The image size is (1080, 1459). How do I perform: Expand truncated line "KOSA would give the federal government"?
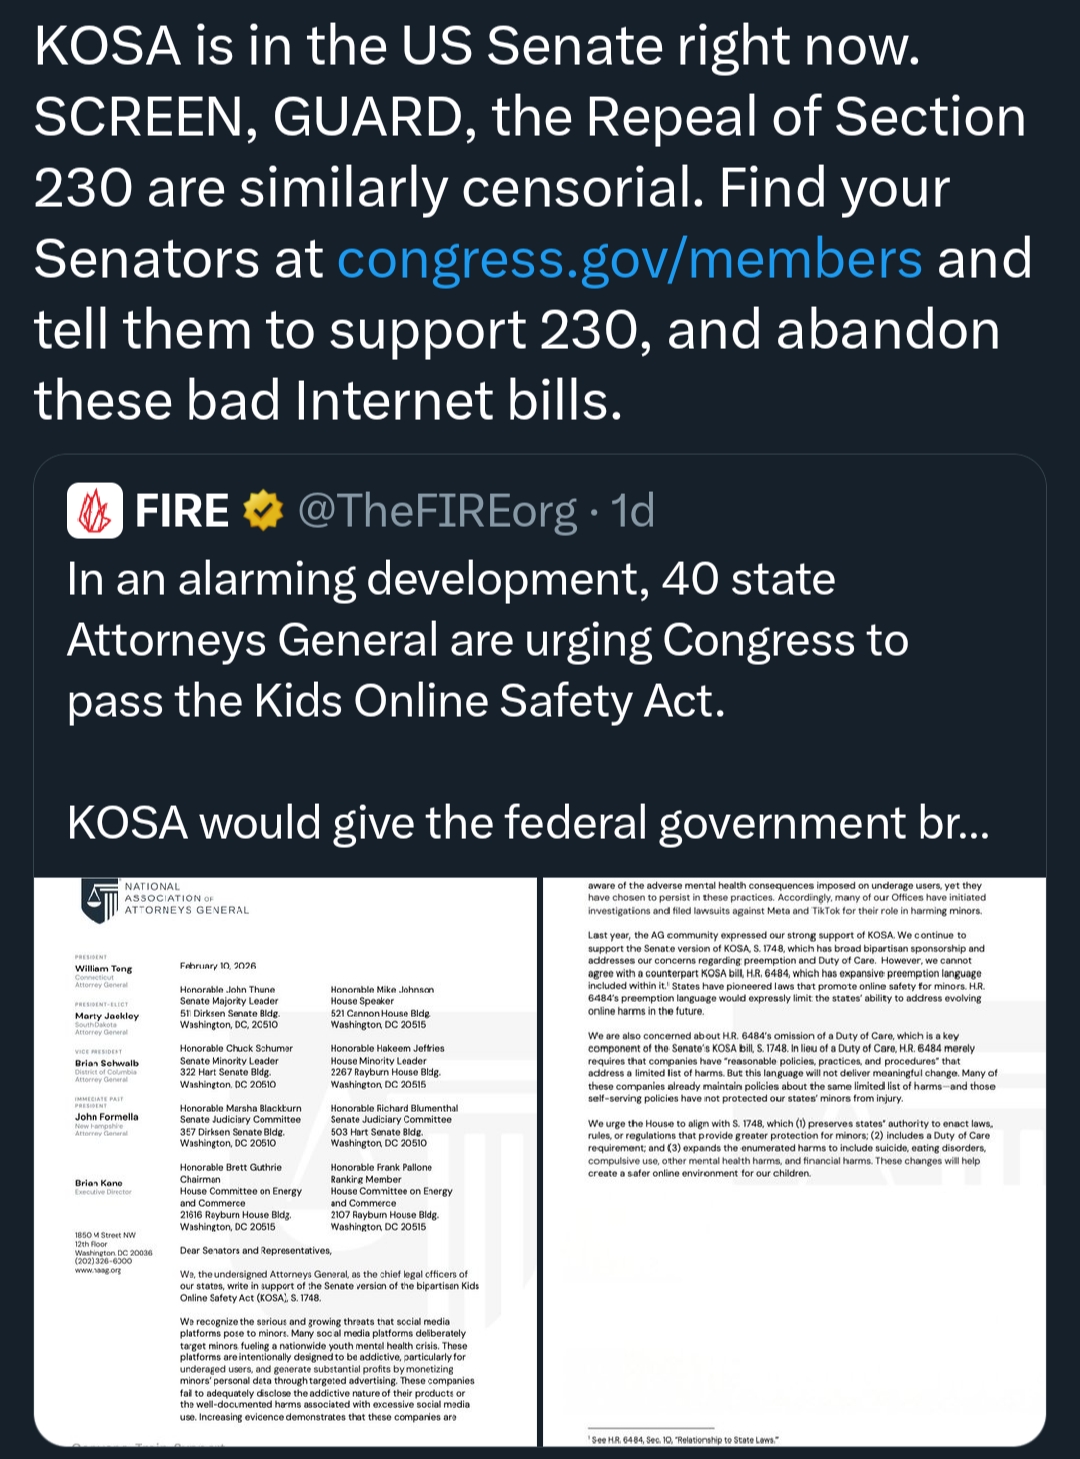click(528, 823)
